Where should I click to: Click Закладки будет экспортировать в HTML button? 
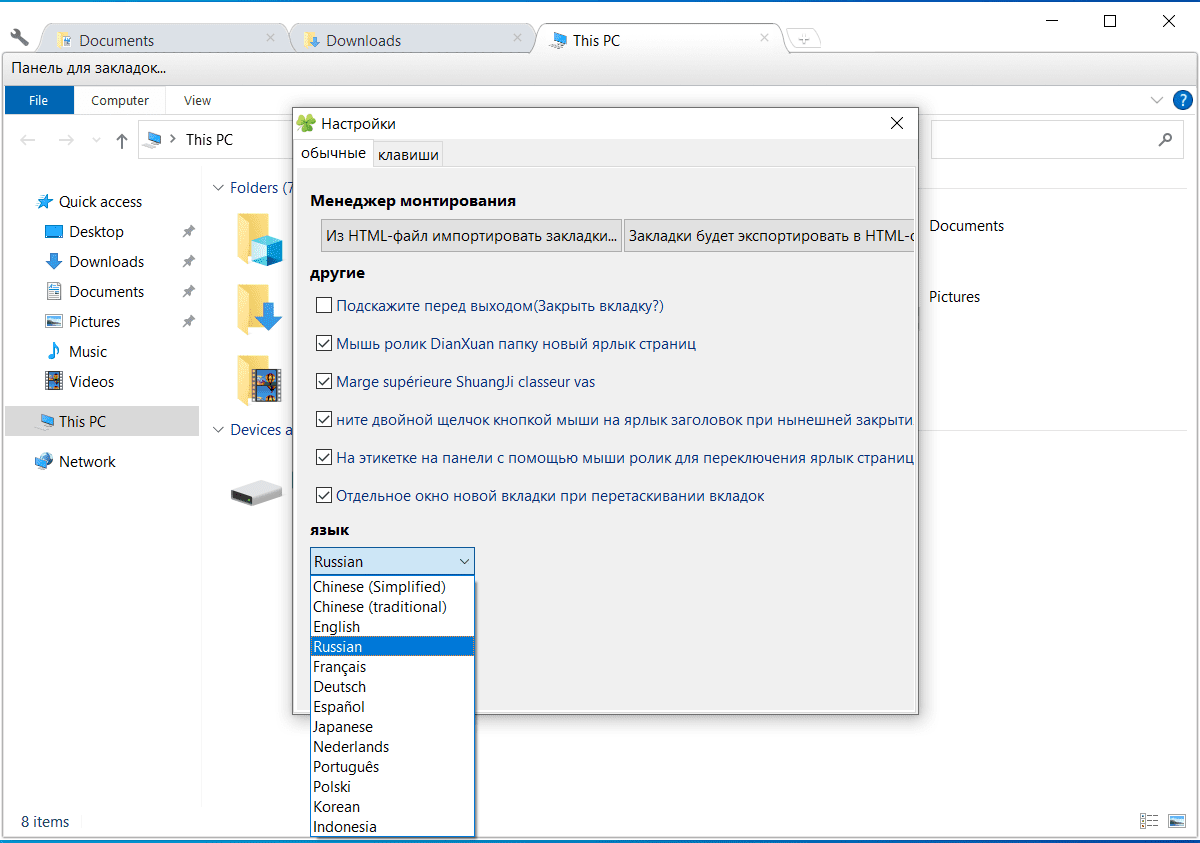769,237
